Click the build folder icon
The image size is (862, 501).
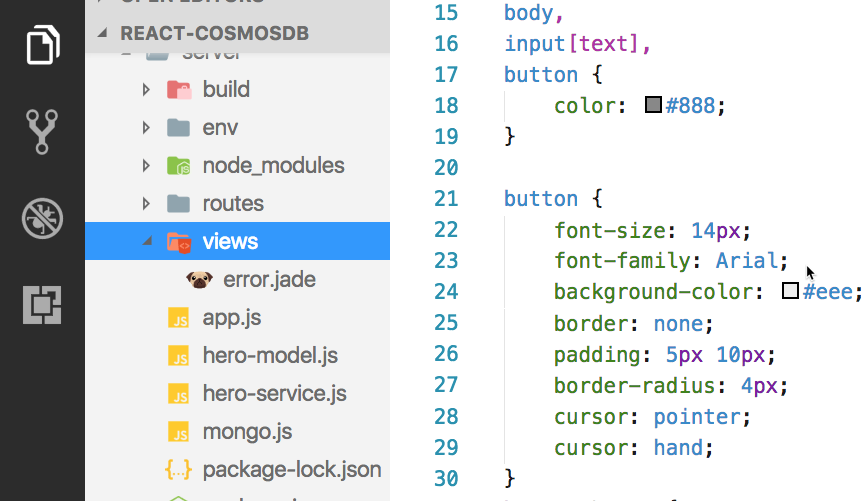pos(179,89)
